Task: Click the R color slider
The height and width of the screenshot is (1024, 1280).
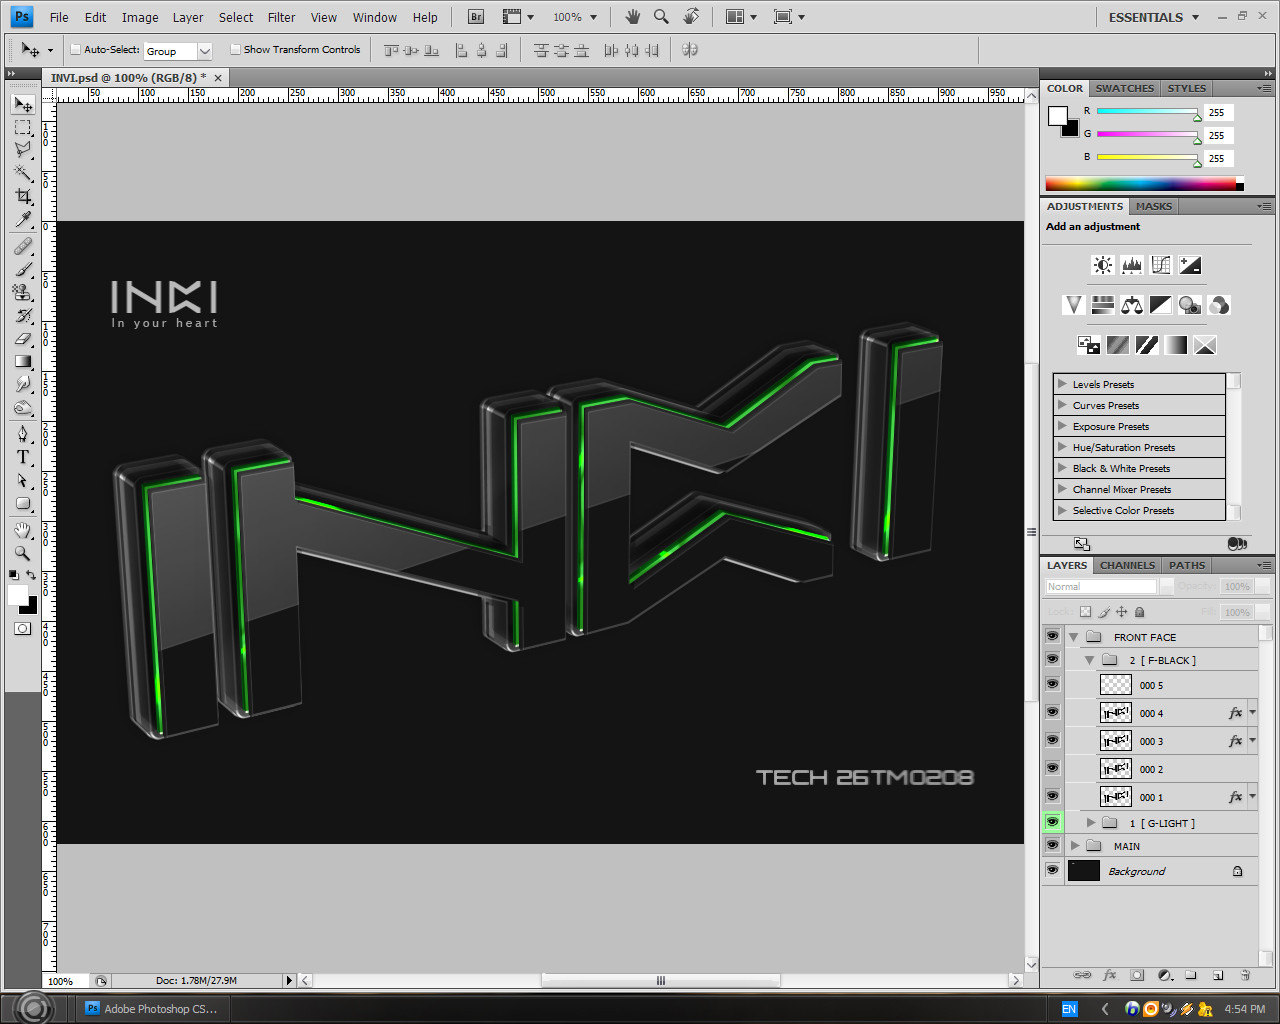Action: pos(1148,112)
